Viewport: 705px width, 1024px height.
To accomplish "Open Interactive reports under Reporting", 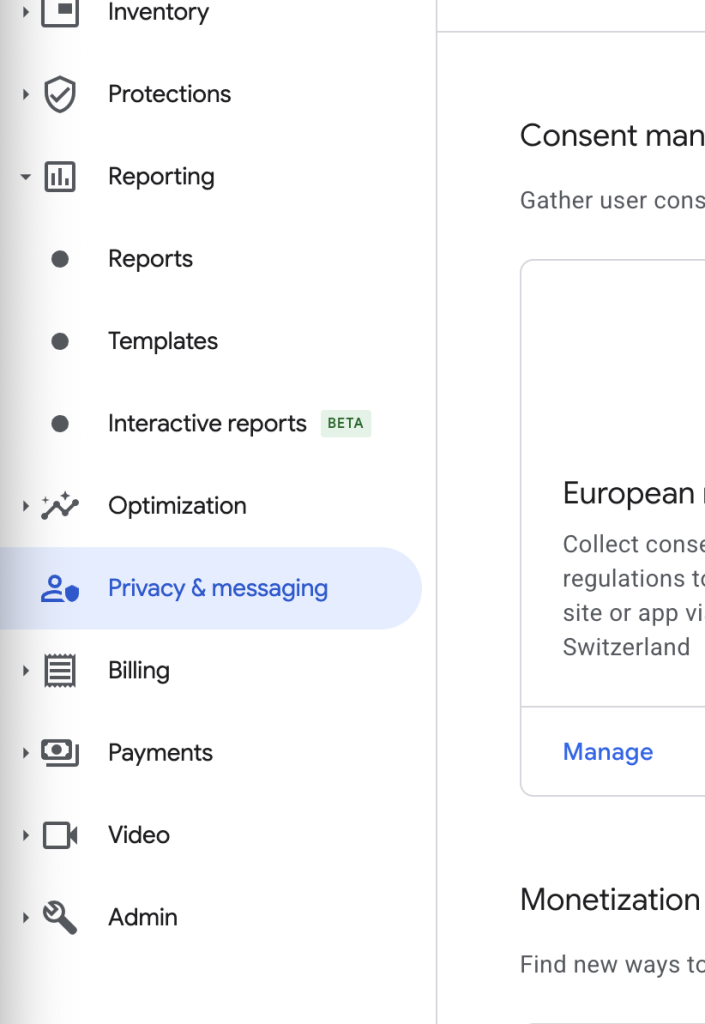I will (207, 424).
